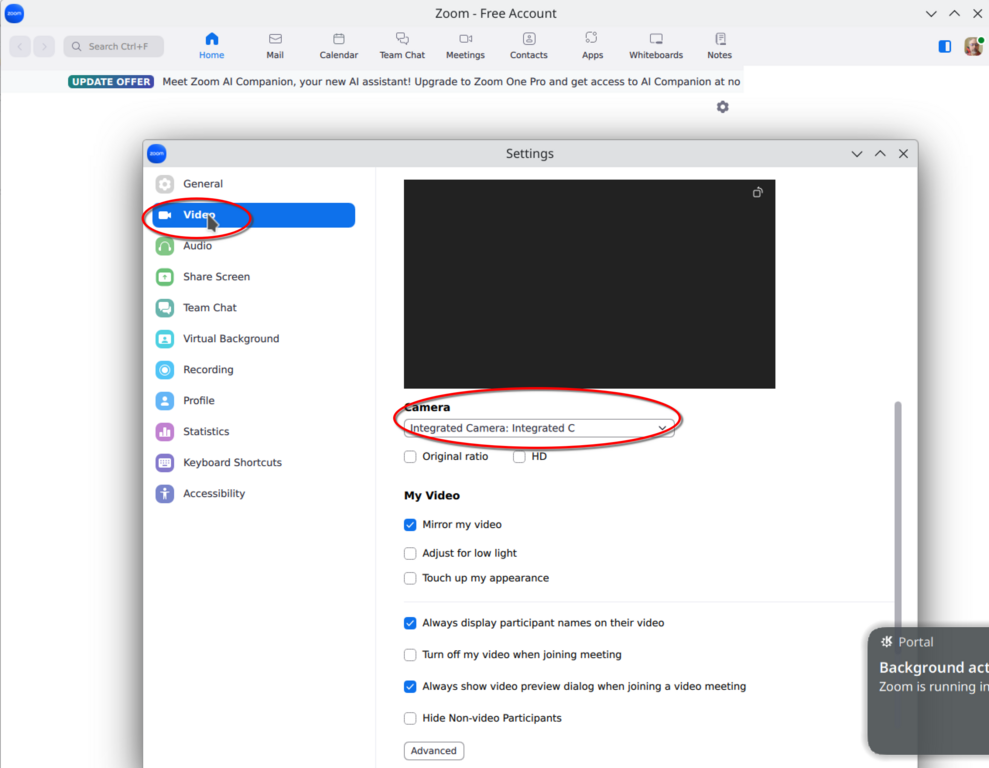Enable Touch up my appearance
This screenshot has height=768, width=989.
pyautogui.click(x=410, y=578)
